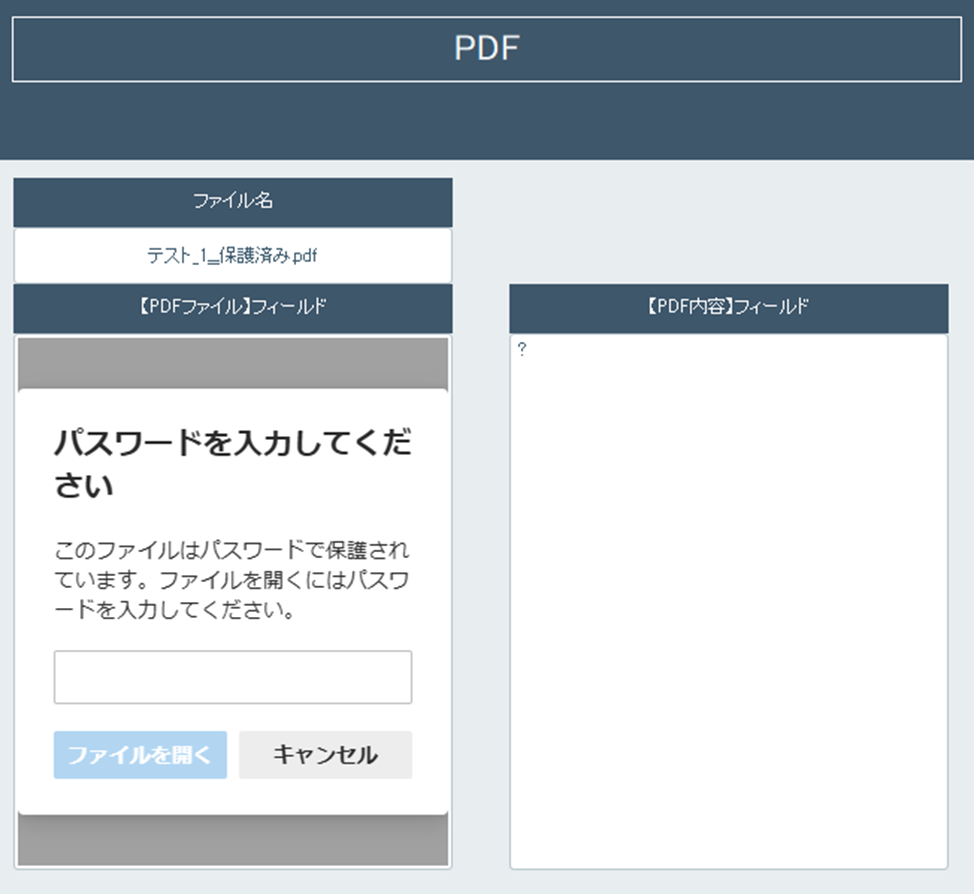Click the password input field
974x894 pixels.
pos(232,677)
